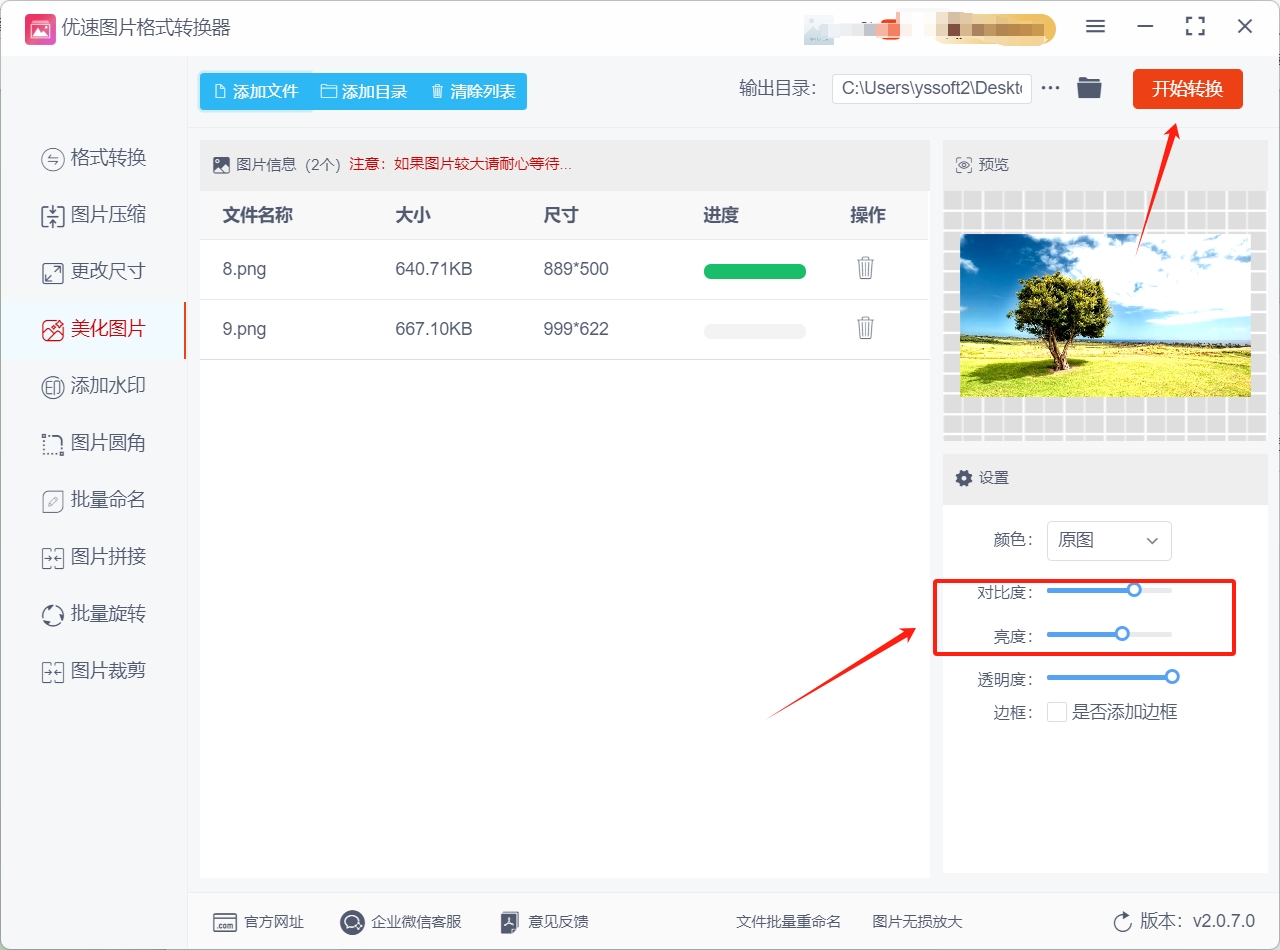1280x950 pixels.
Task: Go to 批量旋转 sidebar item
Action: pos(94,614)
